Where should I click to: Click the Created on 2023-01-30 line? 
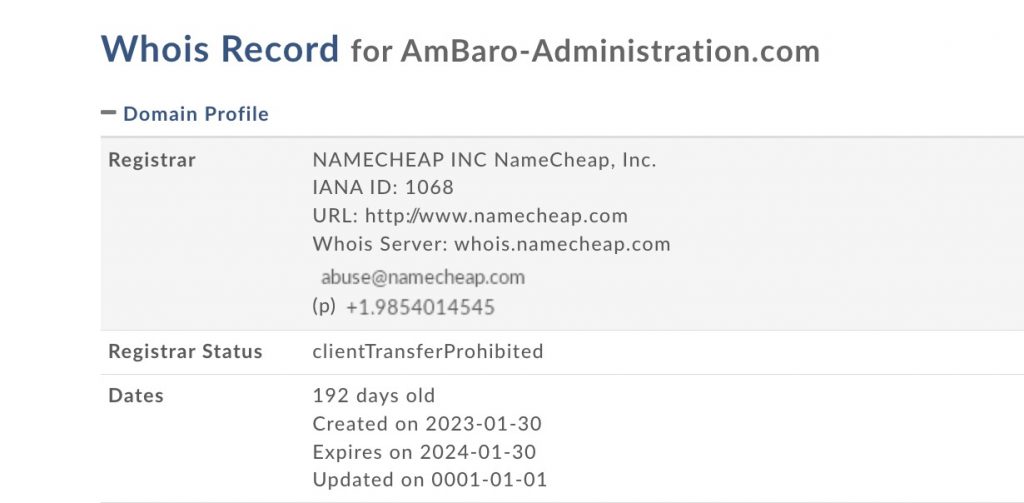click(427, 424)
